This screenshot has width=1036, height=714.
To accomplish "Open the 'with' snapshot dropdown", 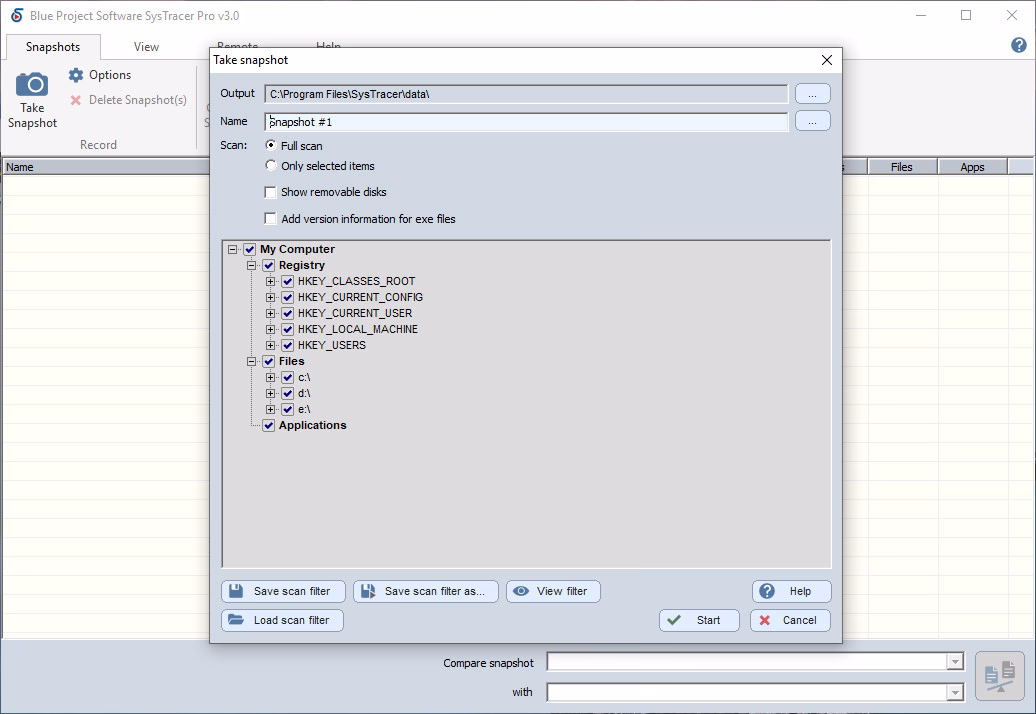I will [x=954, y=692].
